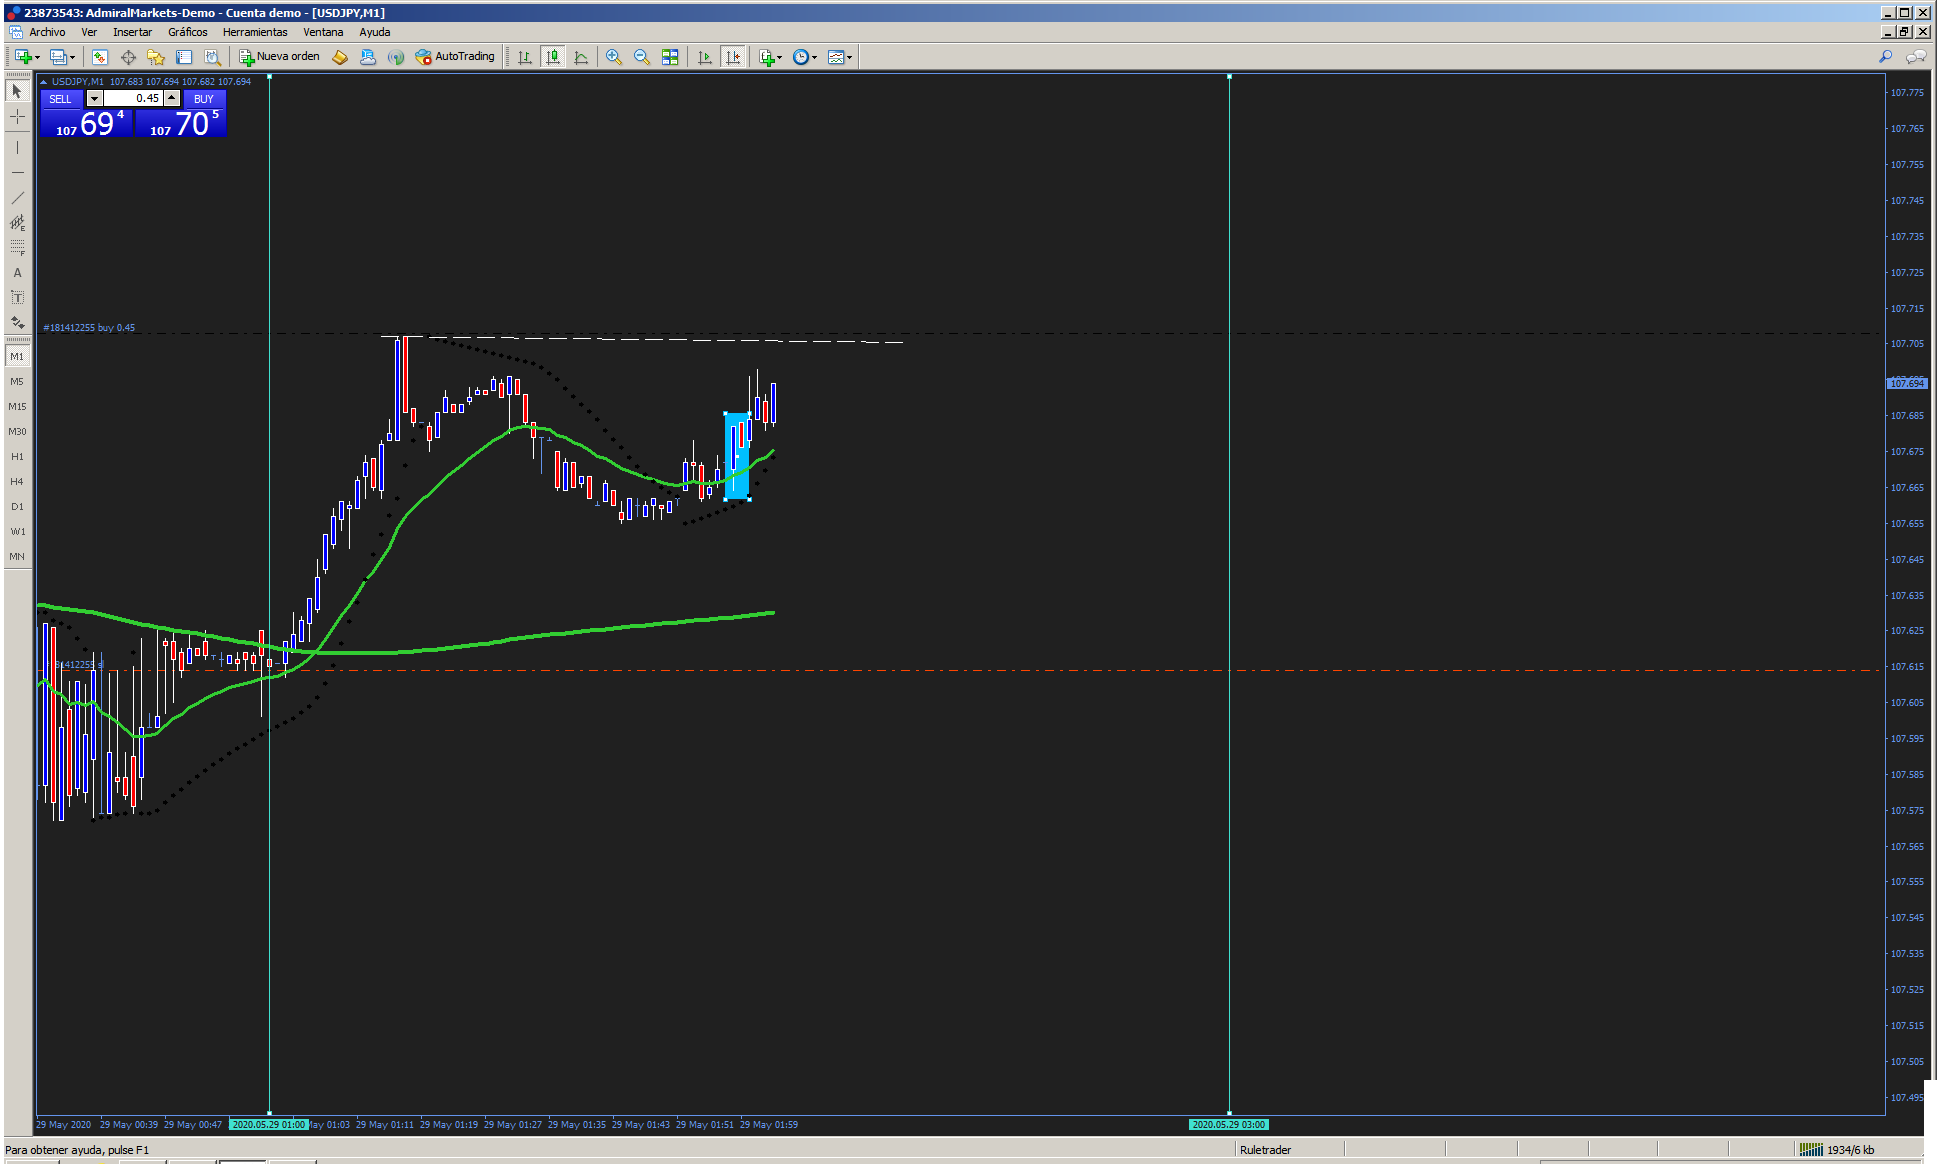Expand the periodicity clock dropdown

point(814,57)
